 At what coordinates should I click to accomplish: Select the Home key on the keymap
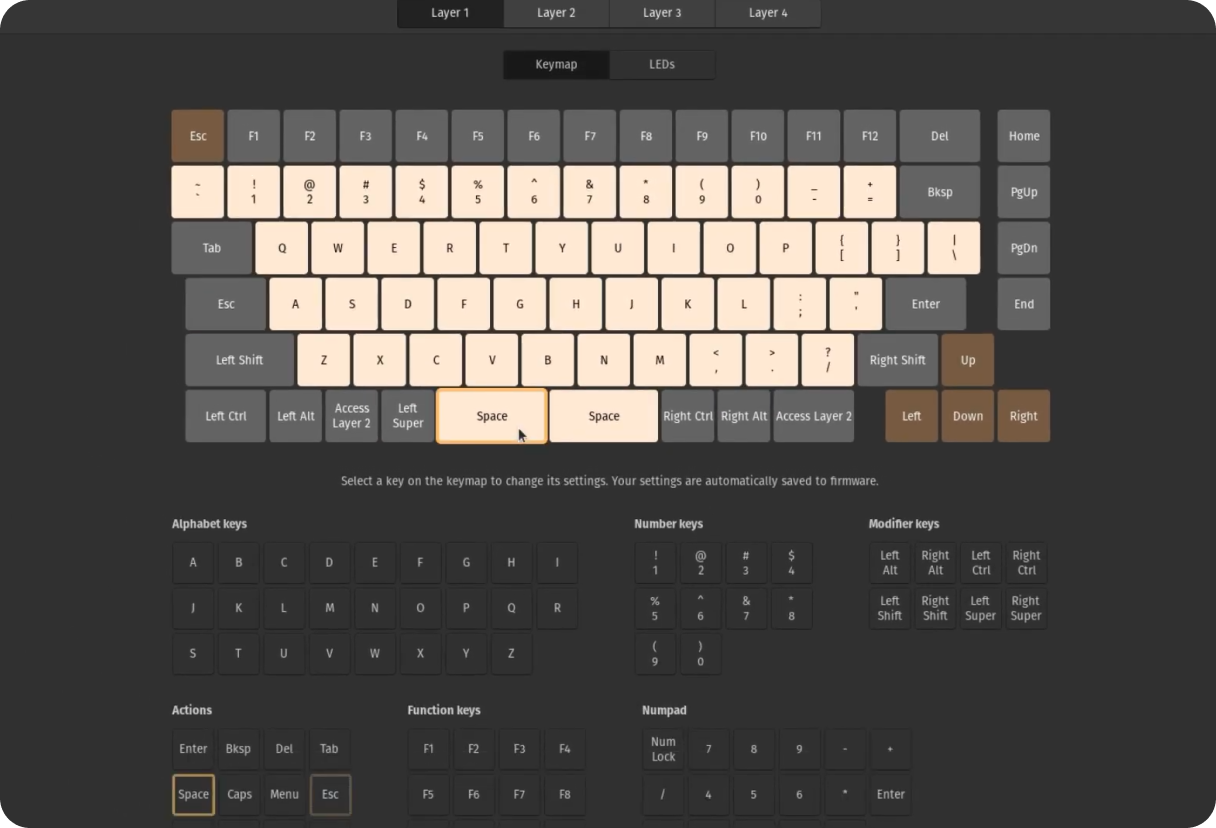coord(1023,136)
